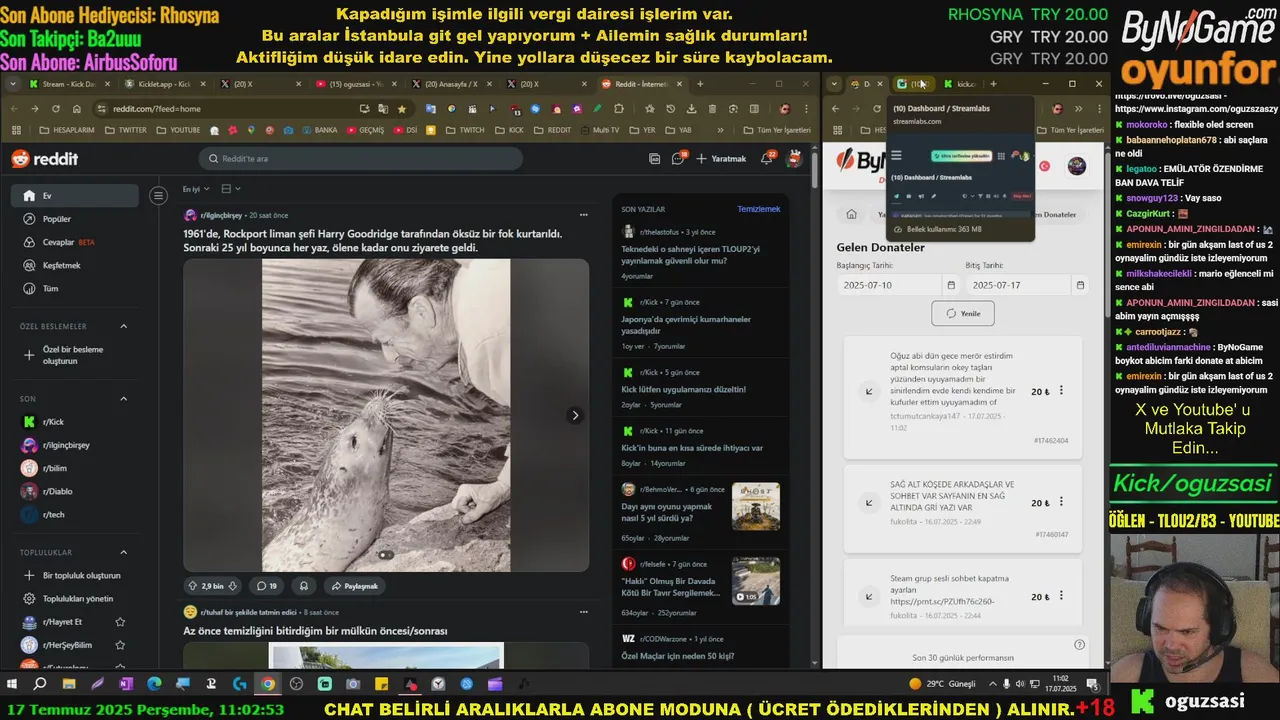This screenshot has height=720, width=1280.
Task: Open options menu of r/tuhaf post
Action: tap(584, 612)
